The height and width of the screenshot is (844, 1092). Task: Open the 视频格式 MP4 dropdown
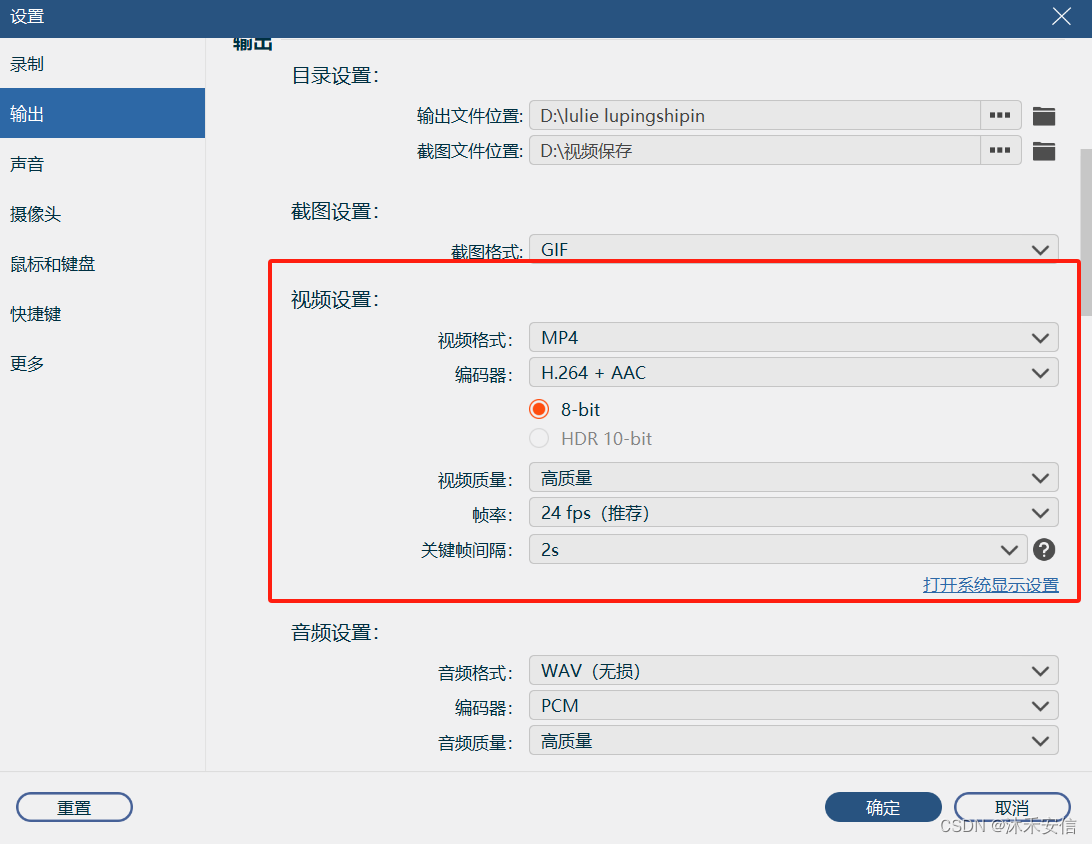(794, 338)
